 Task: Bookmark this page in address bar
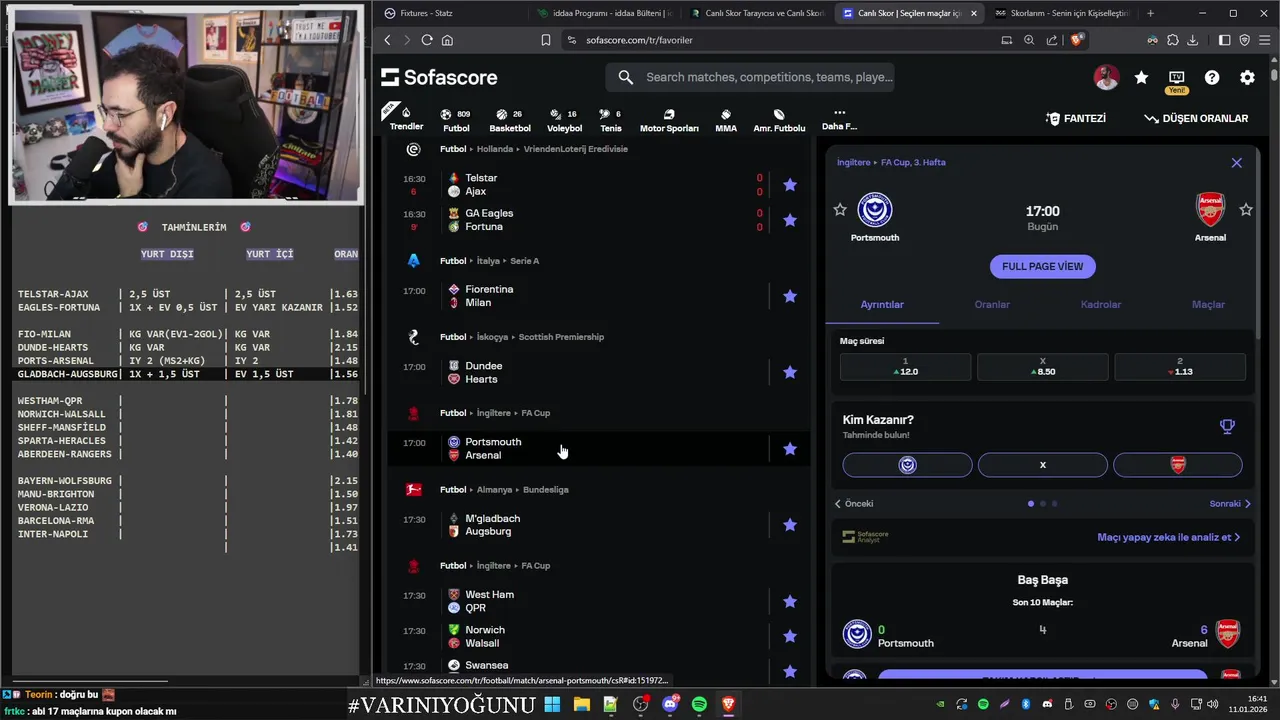546,40
